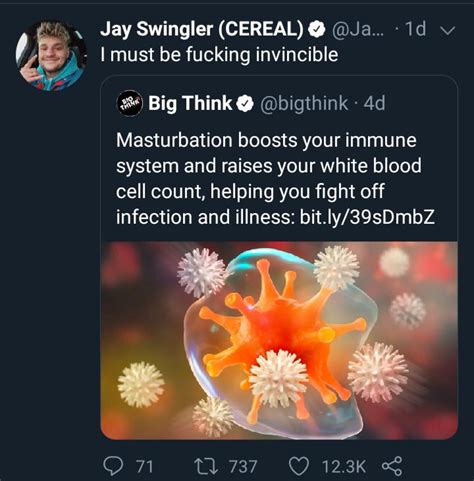Viewport: 474px width, 481px height.
Task: View the virus cell illustration image
Action: coord(279,340)
